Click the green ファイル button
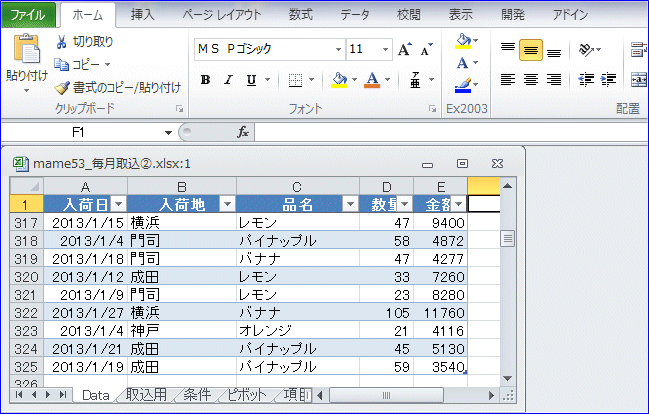Viewport: 649px width, 414px height. (27, 14)
